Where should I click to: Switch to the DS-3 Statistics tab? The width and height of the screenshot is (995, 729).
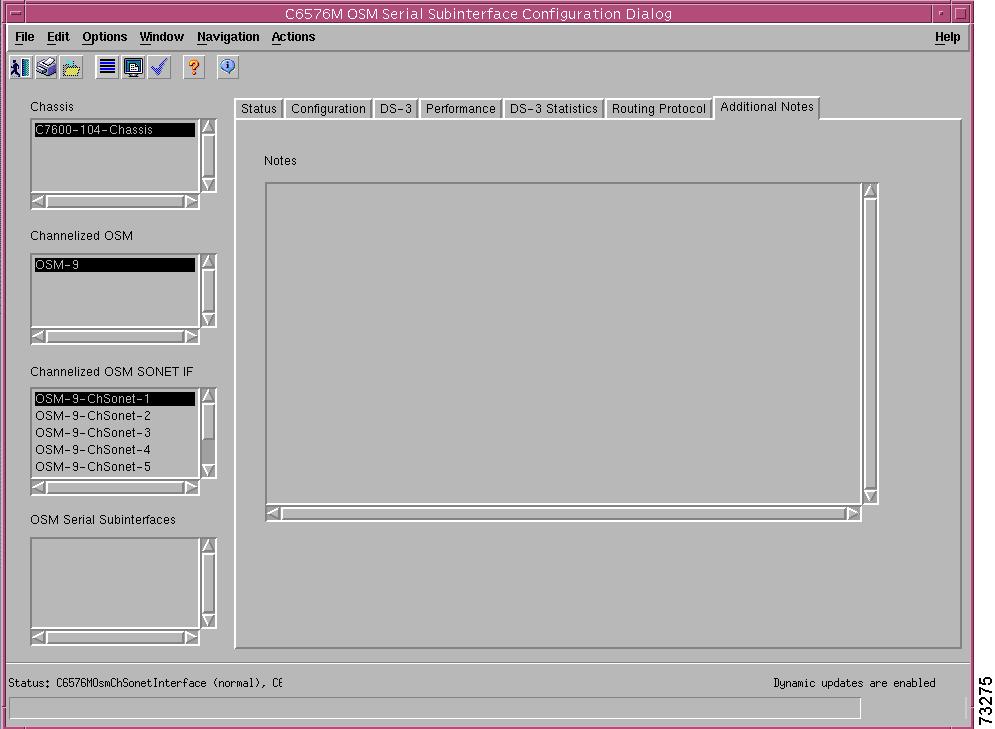553,108
